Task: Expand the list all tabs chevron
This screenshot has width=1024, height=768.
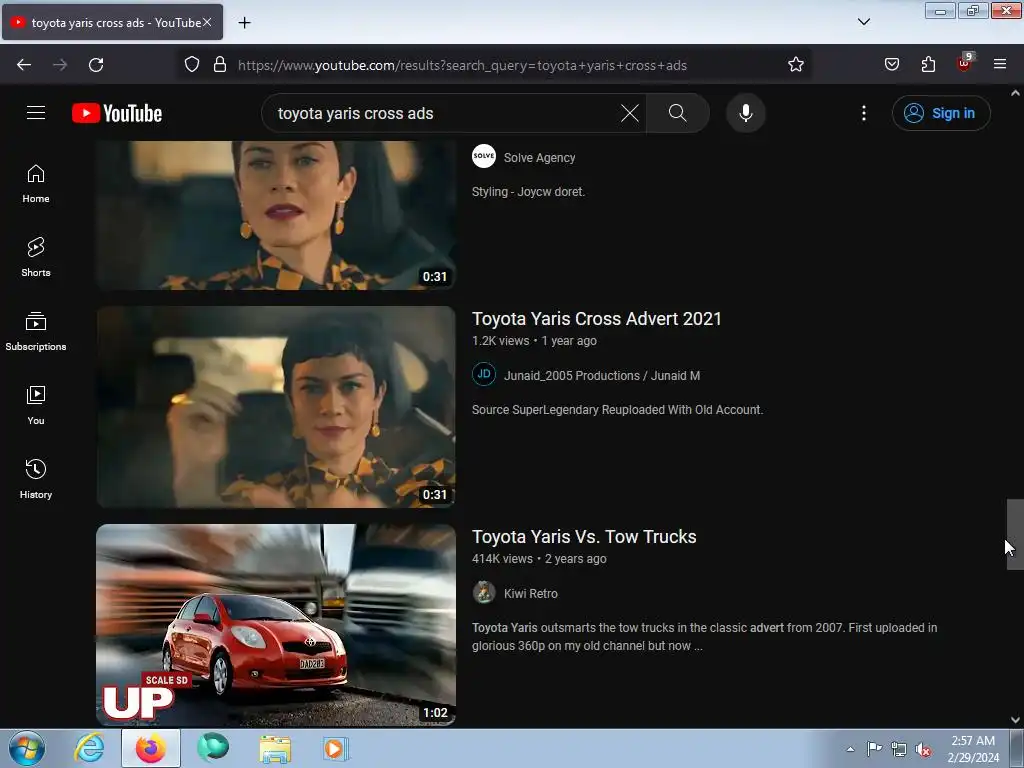Action: 863,22
